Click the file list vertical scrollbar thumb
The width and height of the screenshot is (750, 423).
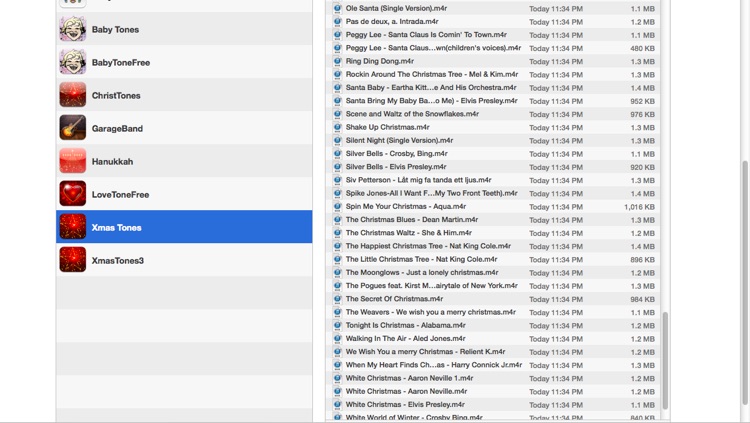(x=665, y=361)
